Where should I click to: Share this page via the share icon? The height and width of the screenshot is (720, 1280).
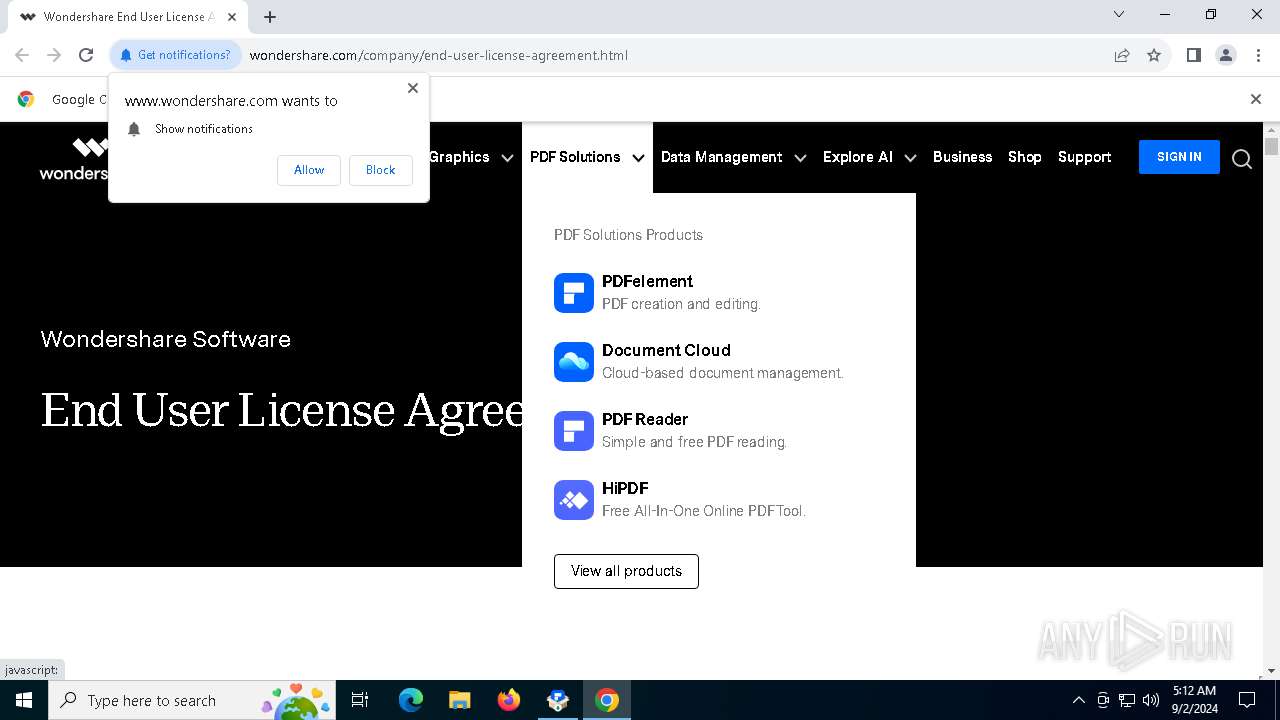tap(1122, 55)
